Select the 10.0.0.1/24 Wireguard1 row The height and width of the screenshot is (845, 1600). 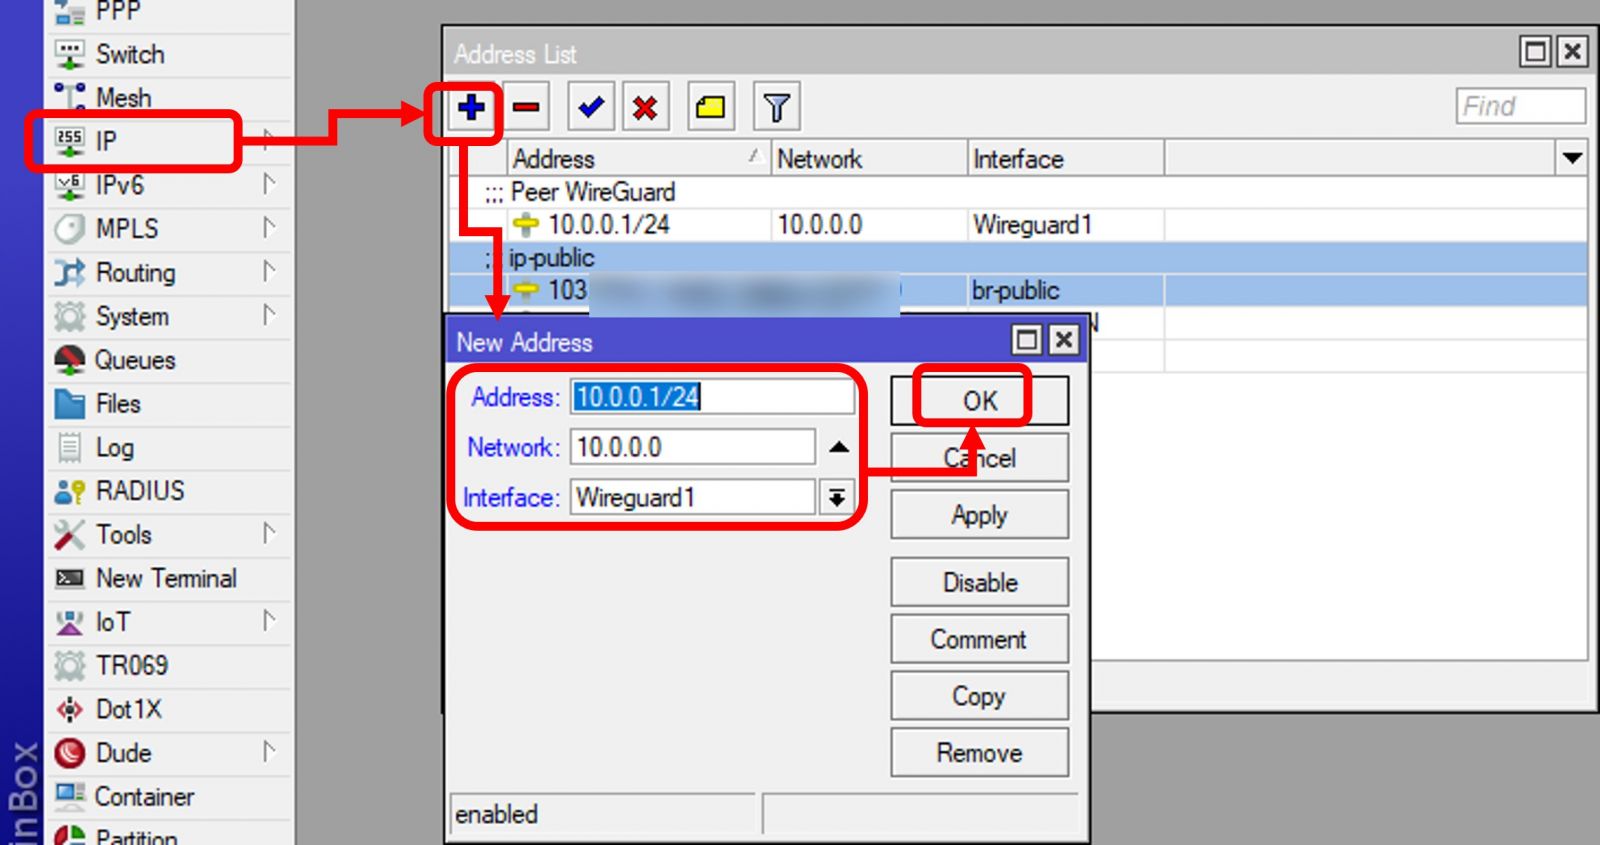[608, 225]
